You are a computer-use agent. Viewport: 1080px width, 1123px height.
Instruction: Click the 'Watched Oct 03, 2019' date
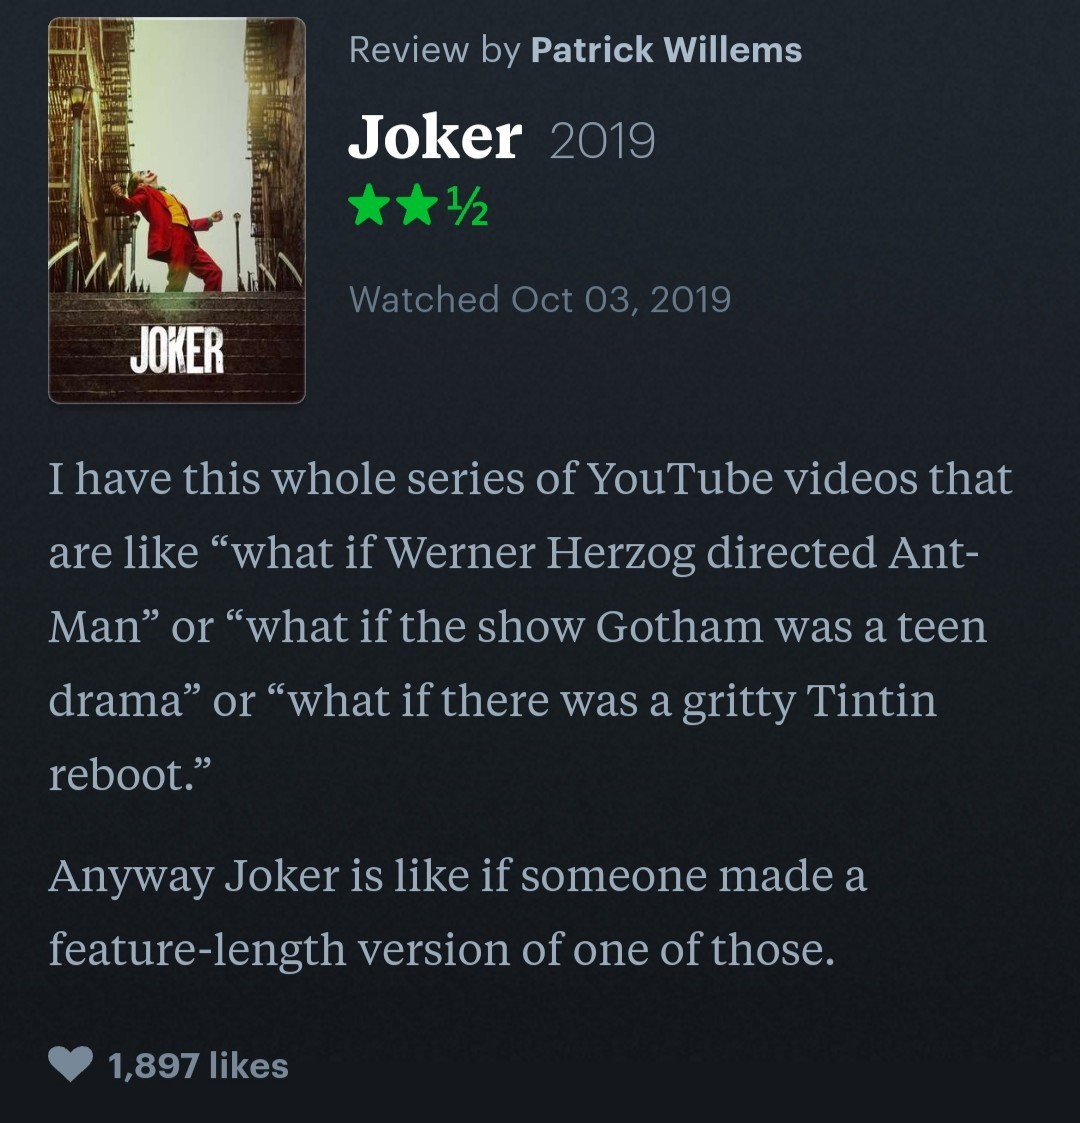[x=540, y=299]
